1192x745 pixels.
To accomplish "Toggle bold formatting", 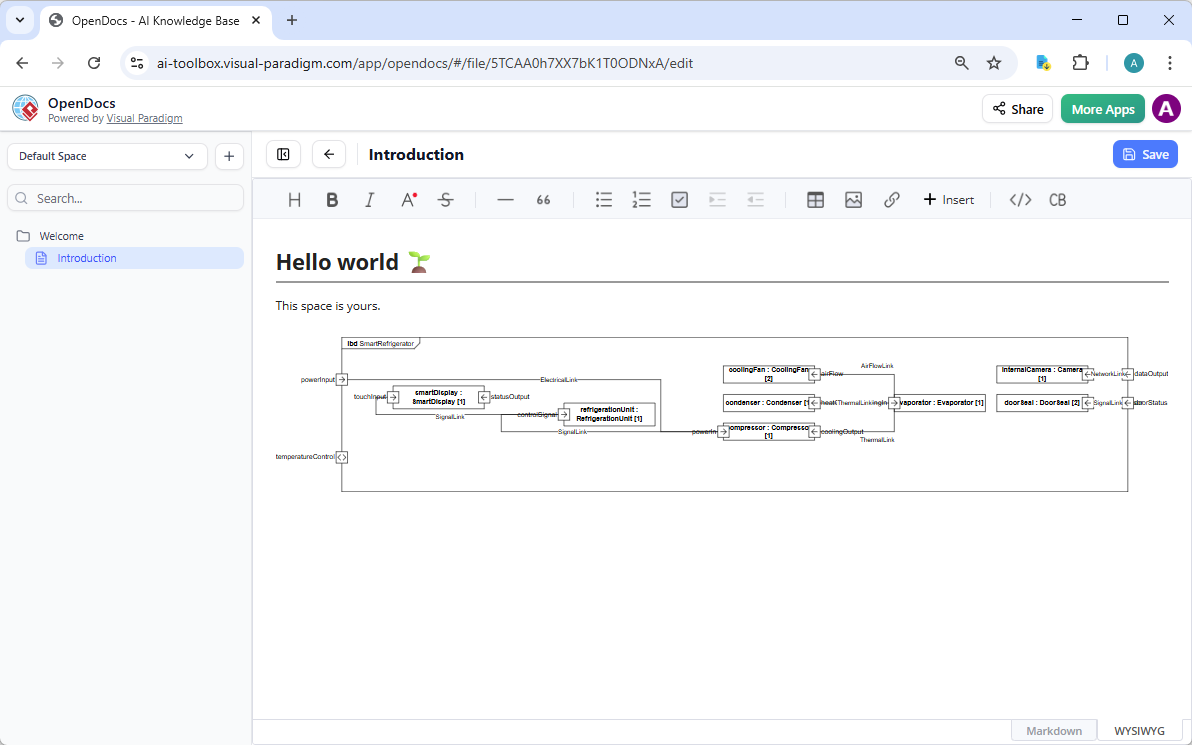I will point(331,199).
